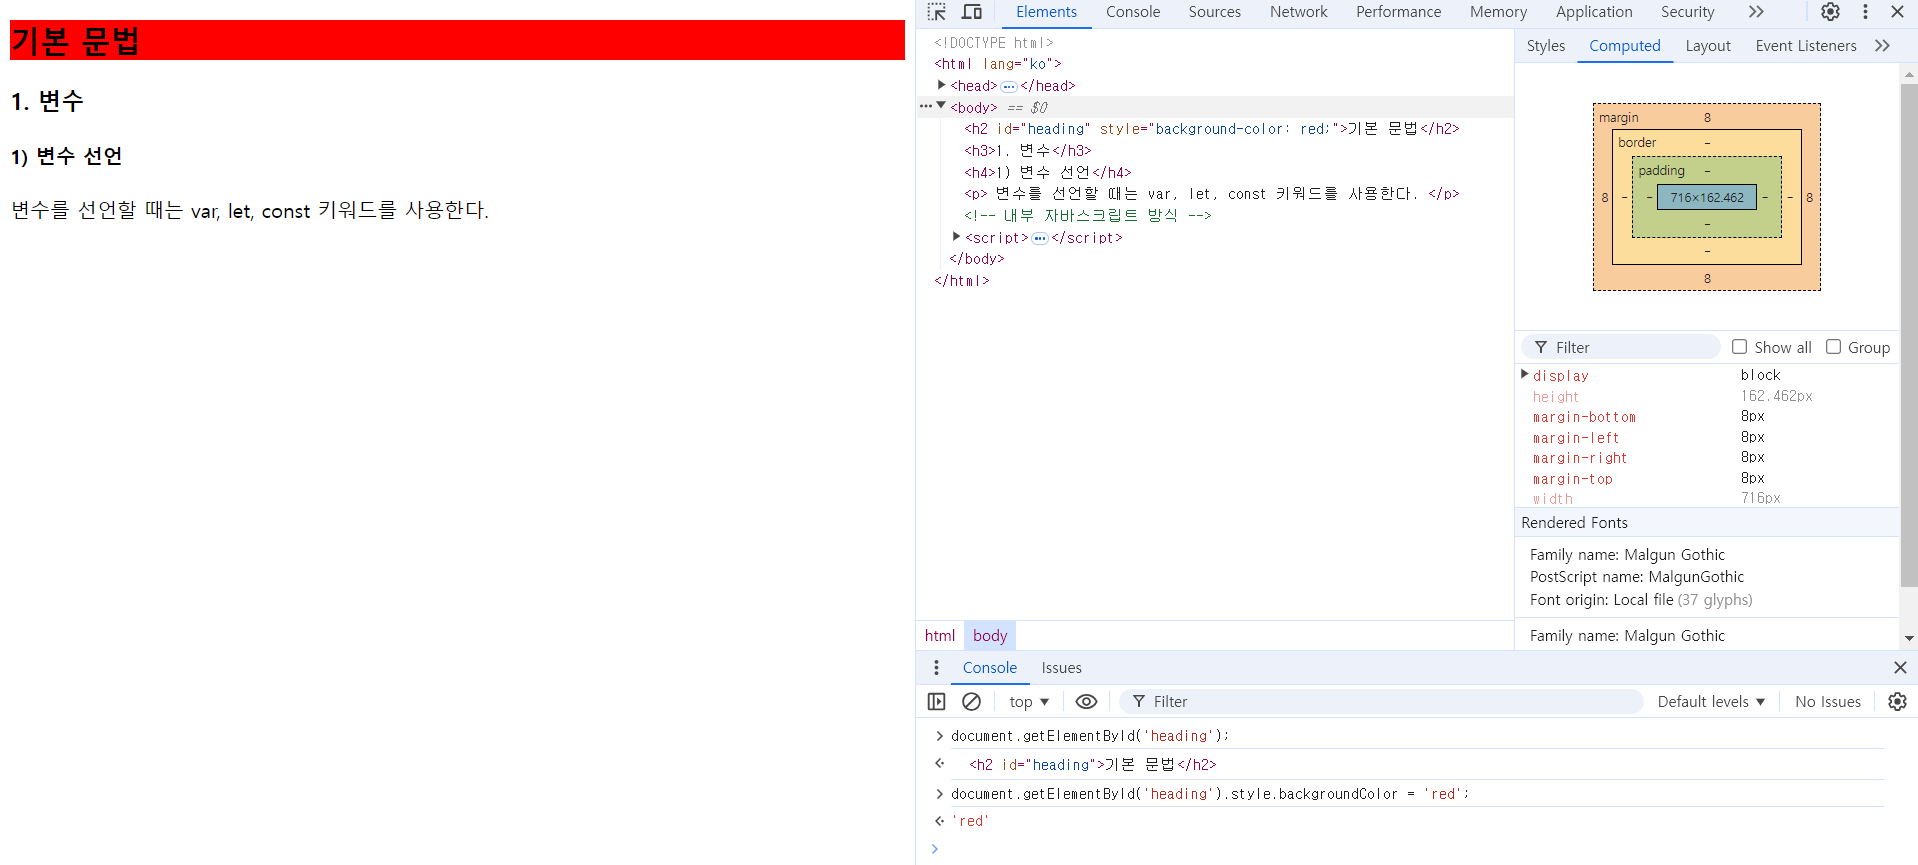The width and height of the screenshot is (1918, 865).
Task: Open the top JavaScript context dropdown
Action: 1028,702
